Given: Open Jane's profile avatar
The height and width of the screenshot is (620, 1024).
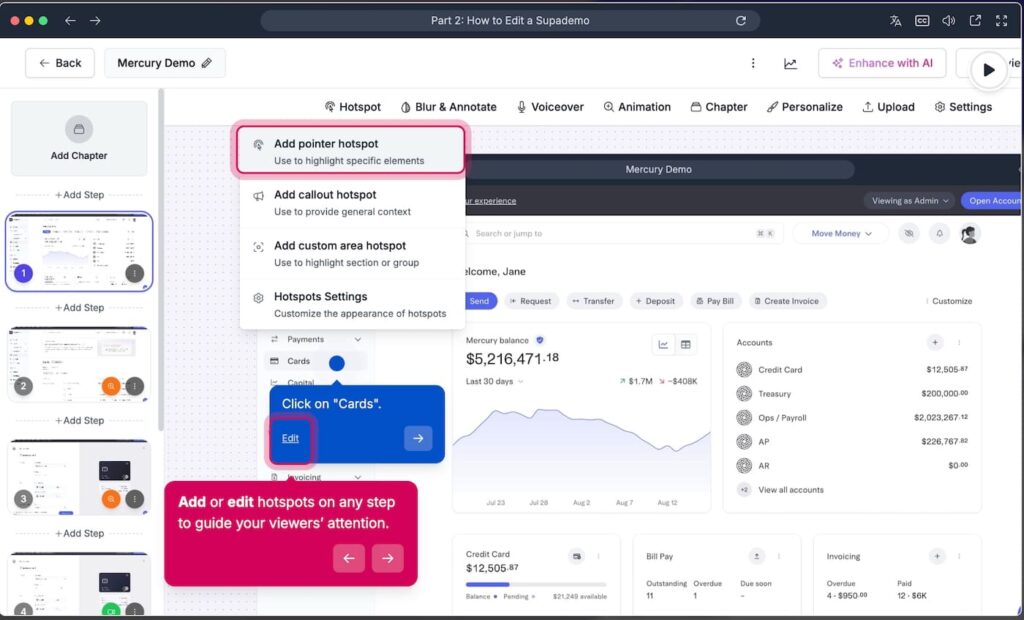Looking at the screenshot, I should (x=970, y=233).
